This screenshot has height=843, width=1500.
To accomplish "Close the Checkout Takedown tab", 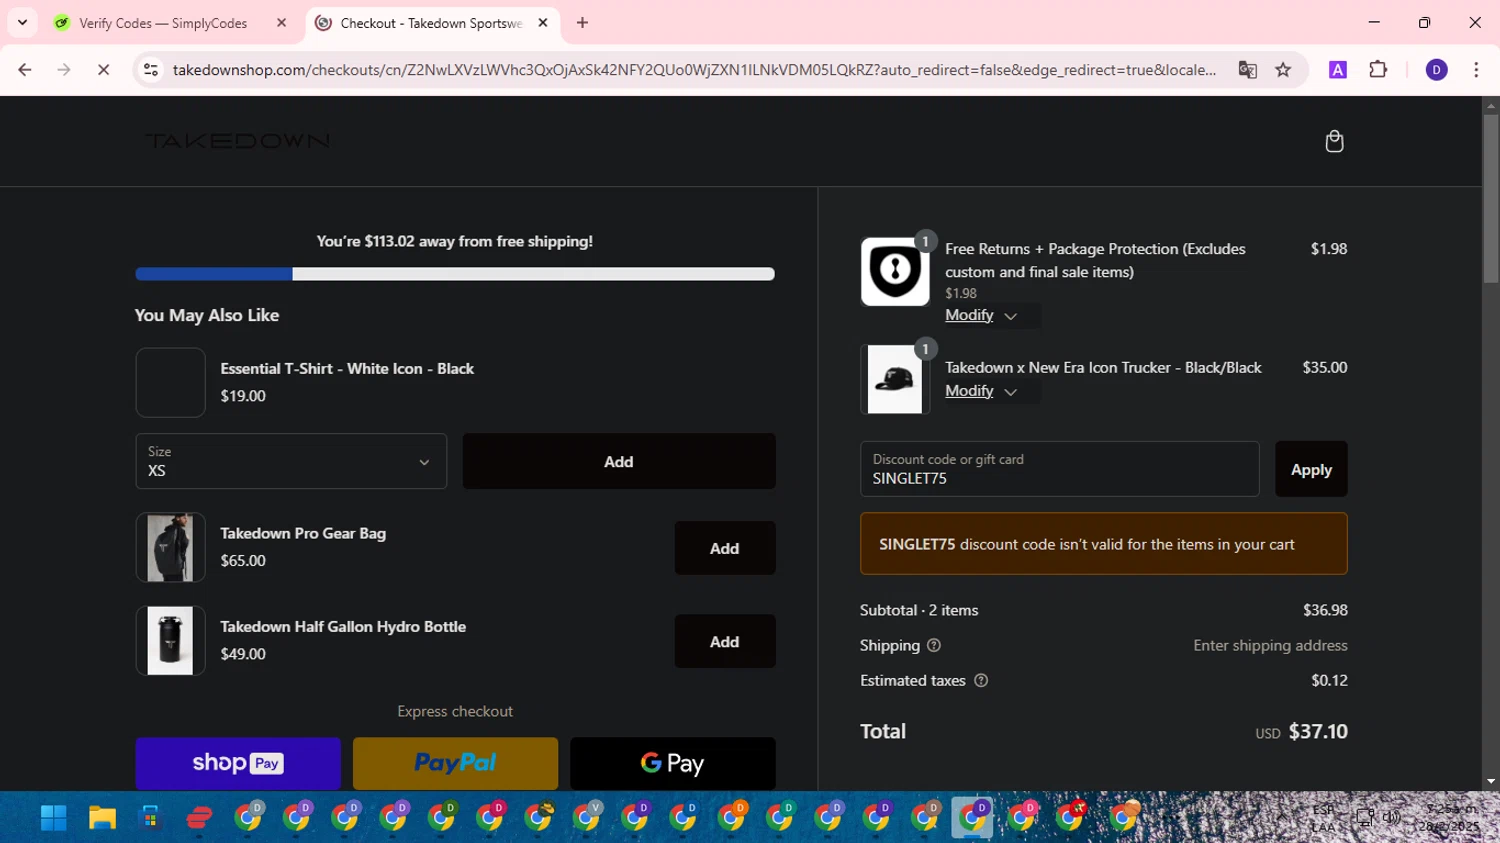I will [x=543, y=22].
